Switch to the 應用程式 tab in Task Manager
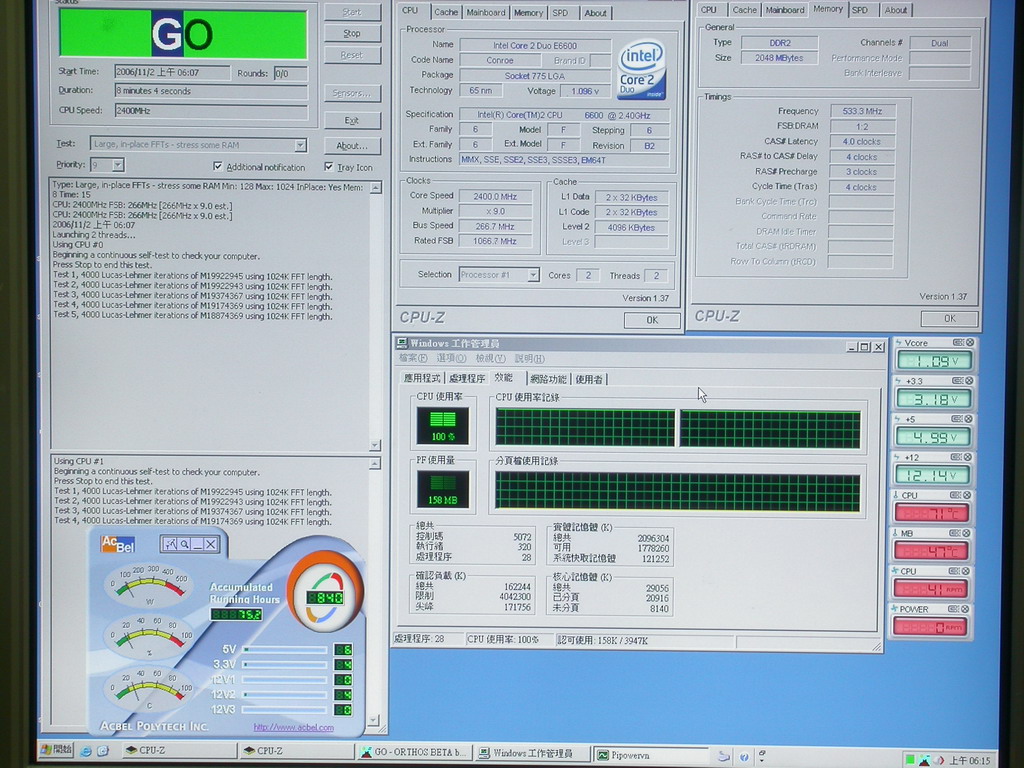The width and height of the screenshot is (1024, 768). pyautogui.click(x=422, y=379)
